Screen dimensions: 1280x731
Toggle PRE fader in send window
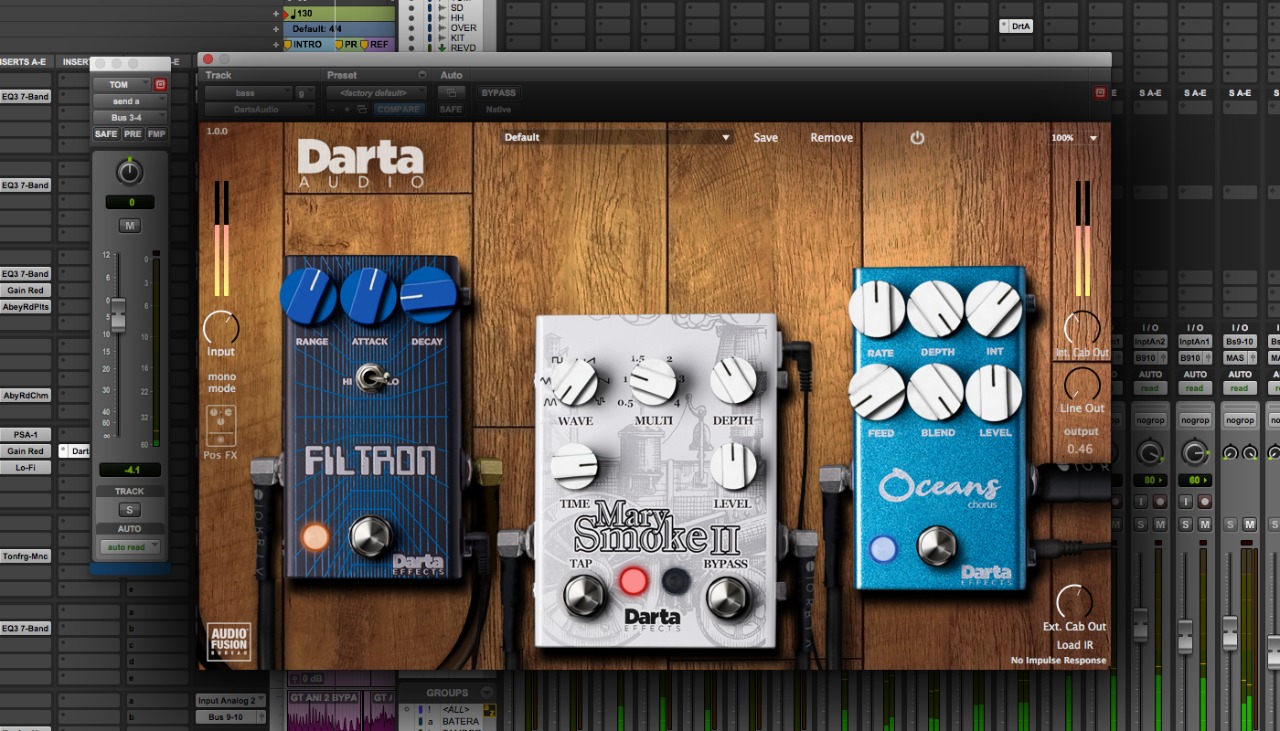coord(133,134)
